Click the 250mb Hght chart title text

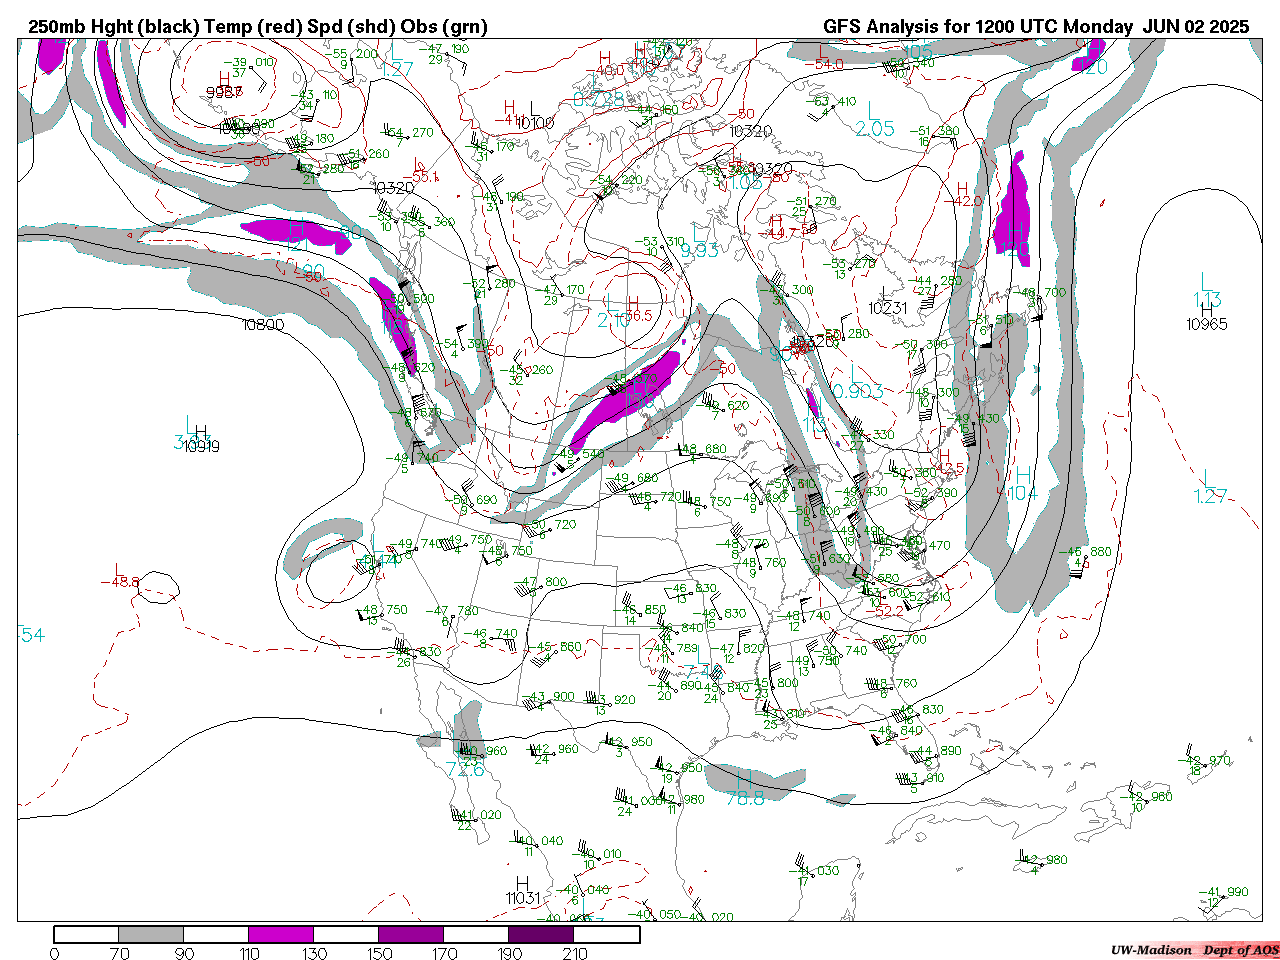point(258,26)
